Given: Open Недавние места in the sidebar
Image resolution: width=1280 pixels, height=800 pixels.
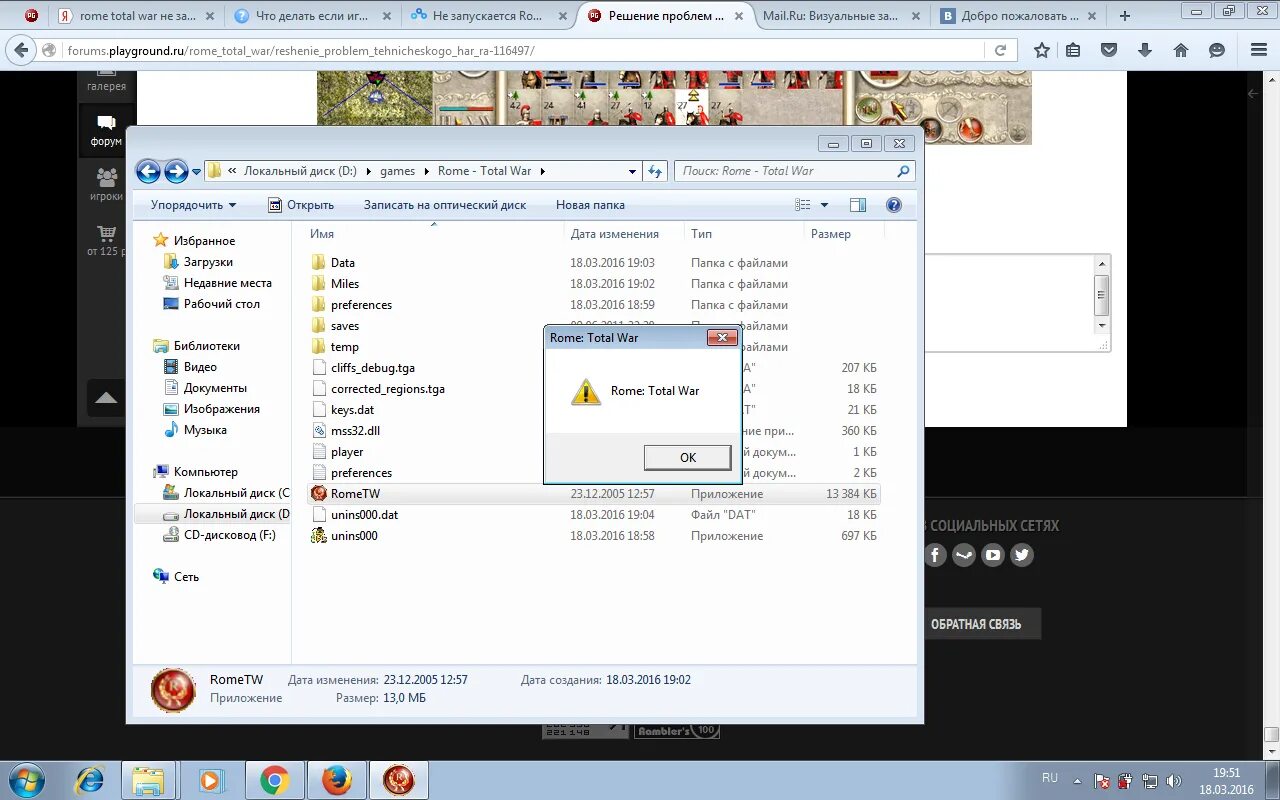Looking at the screenshot, I should (228, 283).
